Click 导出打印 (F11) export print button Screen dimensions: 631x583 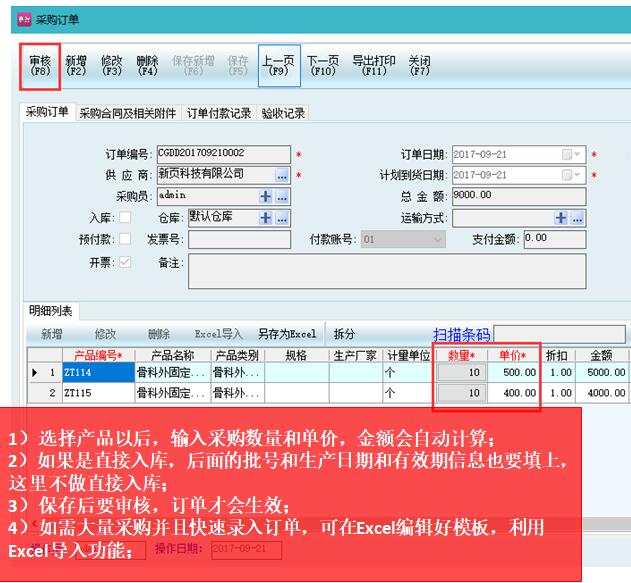tap(373, 65)
